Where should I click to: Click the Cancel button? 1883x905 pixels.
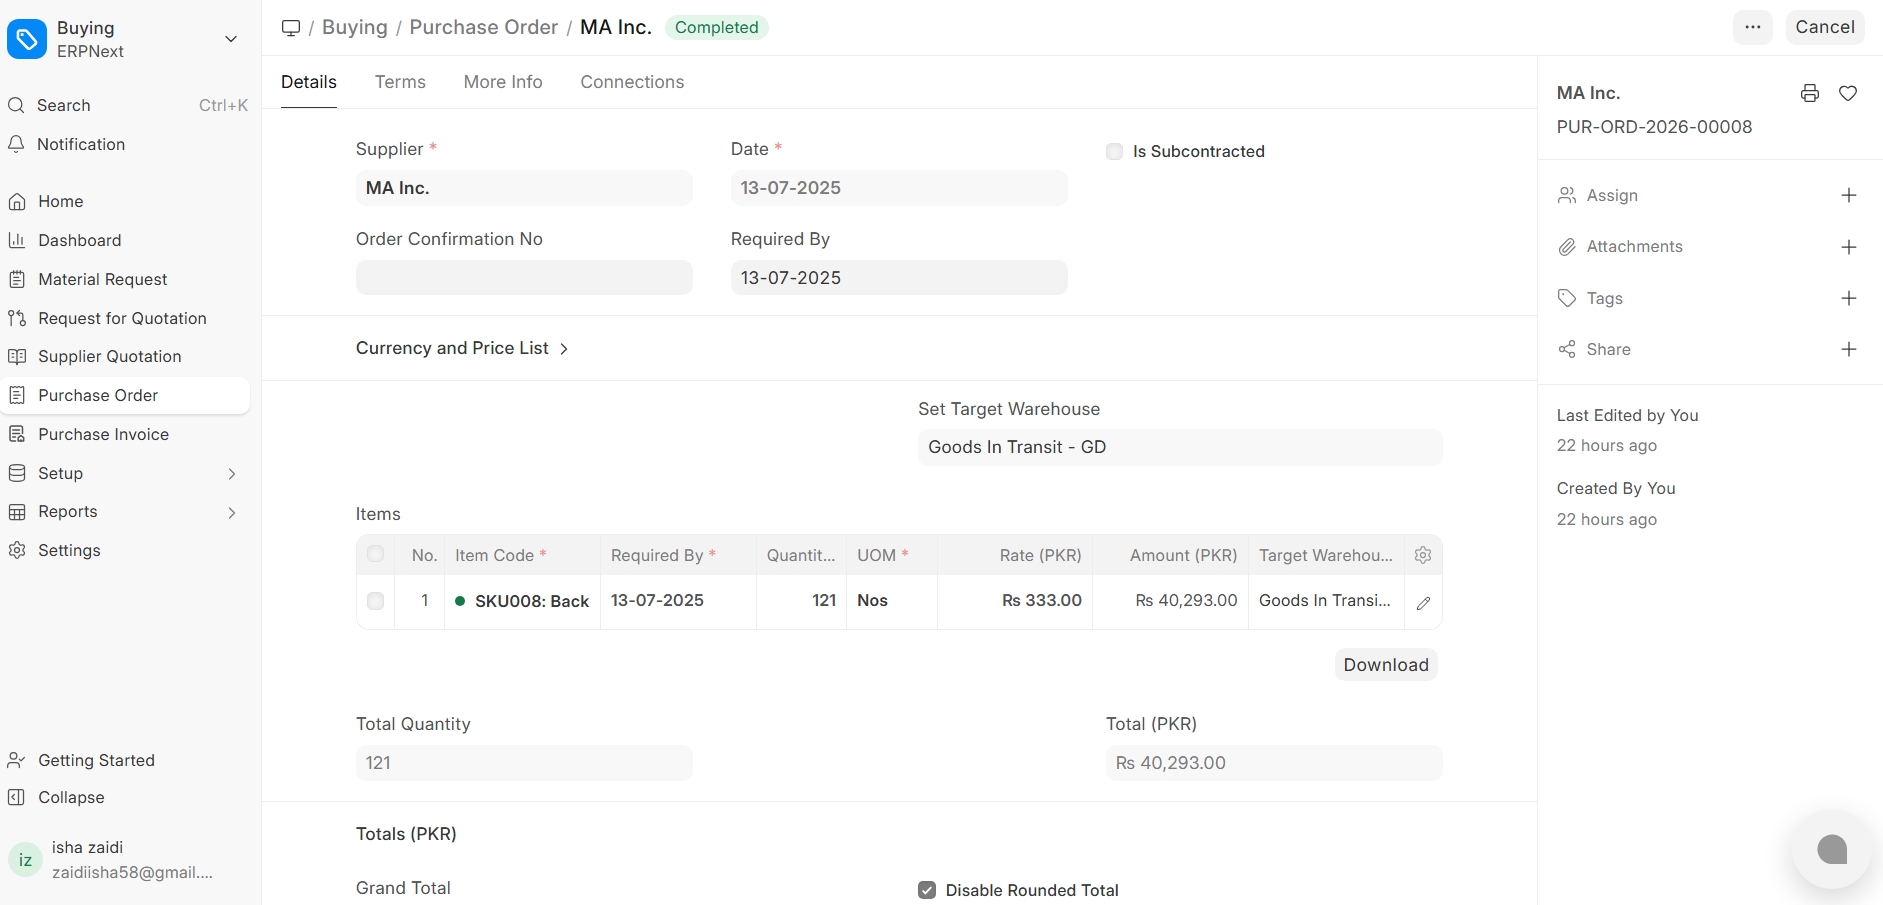point(1825,27)
